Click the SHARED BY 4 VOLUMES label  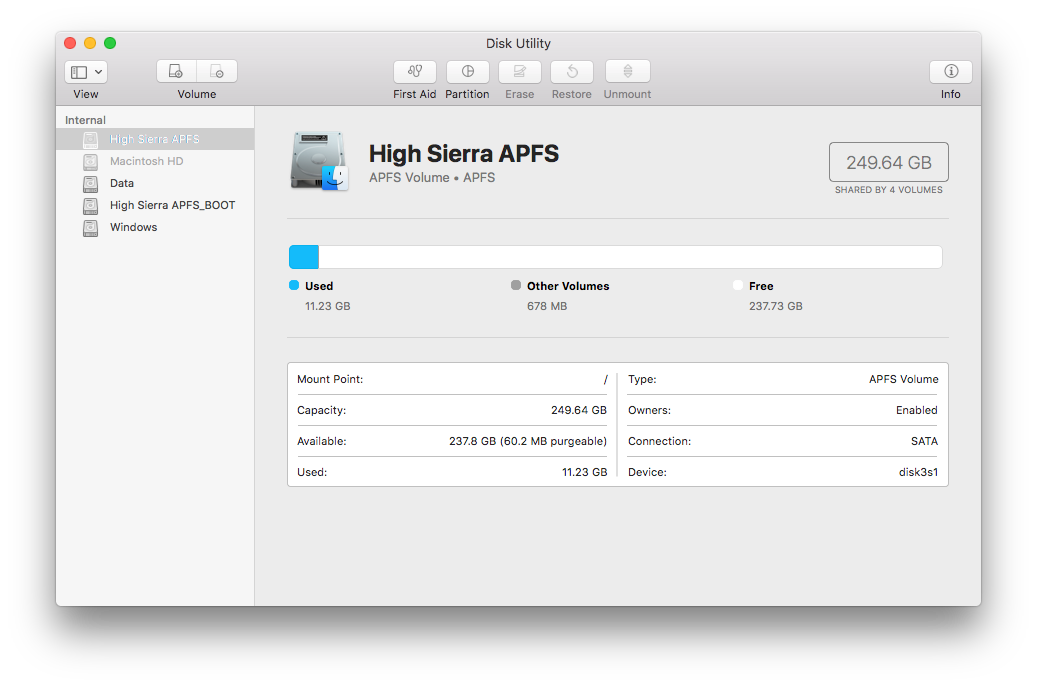[x=889, y=190]
